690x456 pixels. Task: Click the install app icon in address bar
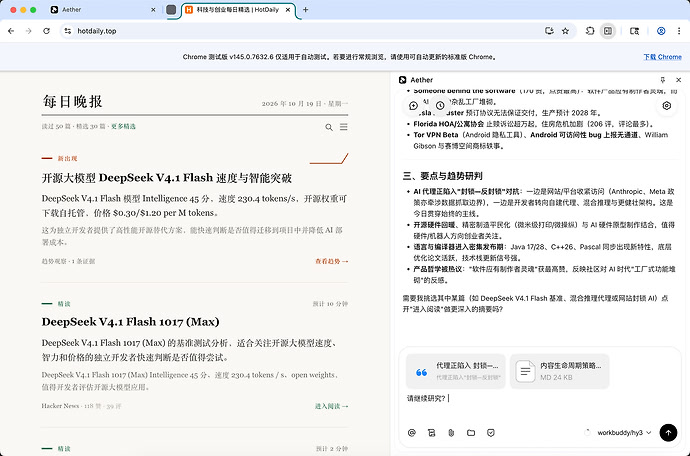tap(549, 31)
